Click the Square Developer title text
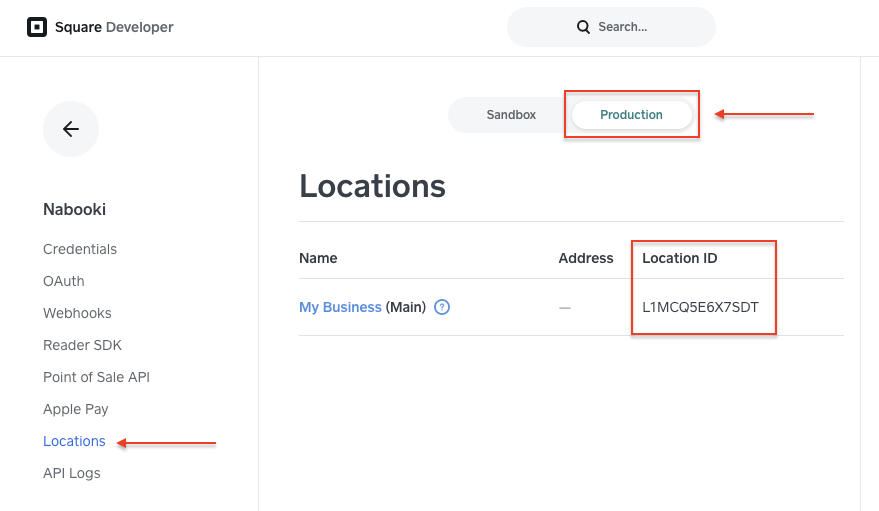The height and width of the screenshot is (511, 879). (114, 27)
